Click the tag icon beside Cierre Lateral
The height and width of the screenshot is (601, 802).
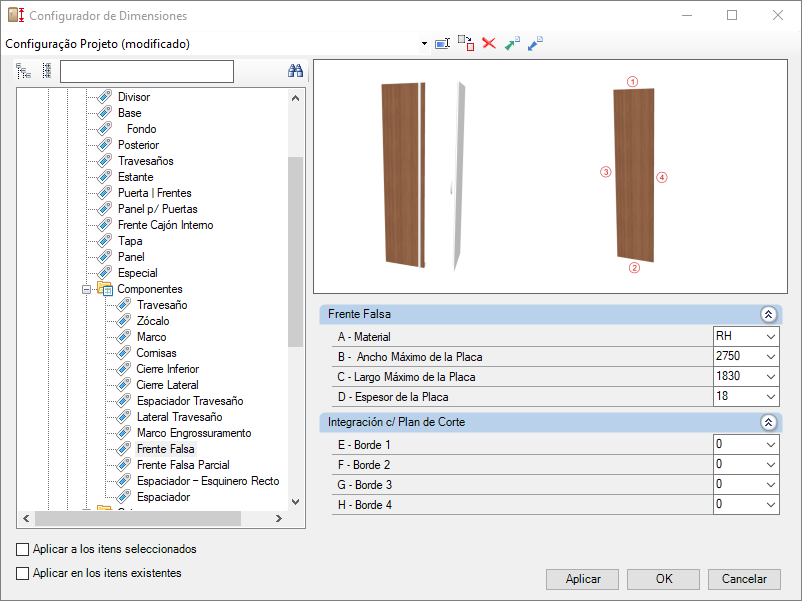(123, 385)
